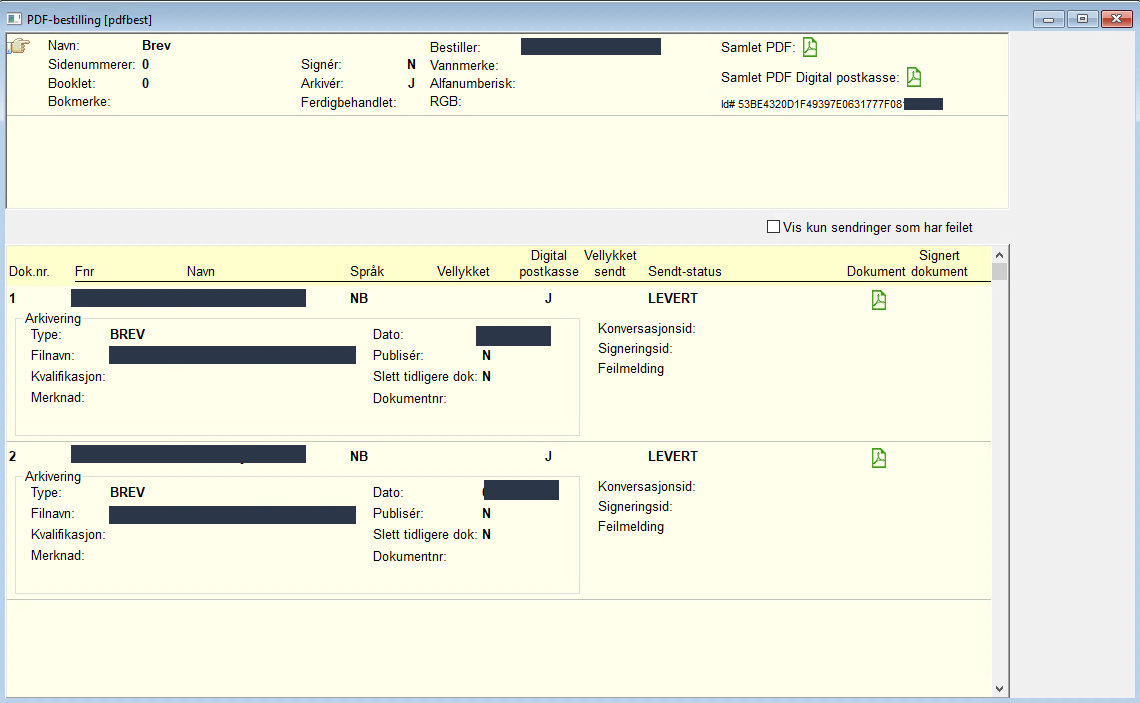Screen dimensions: 1140x703
Task: Click the Kvalifikasjon label in row 1
Action: [68, 377]
